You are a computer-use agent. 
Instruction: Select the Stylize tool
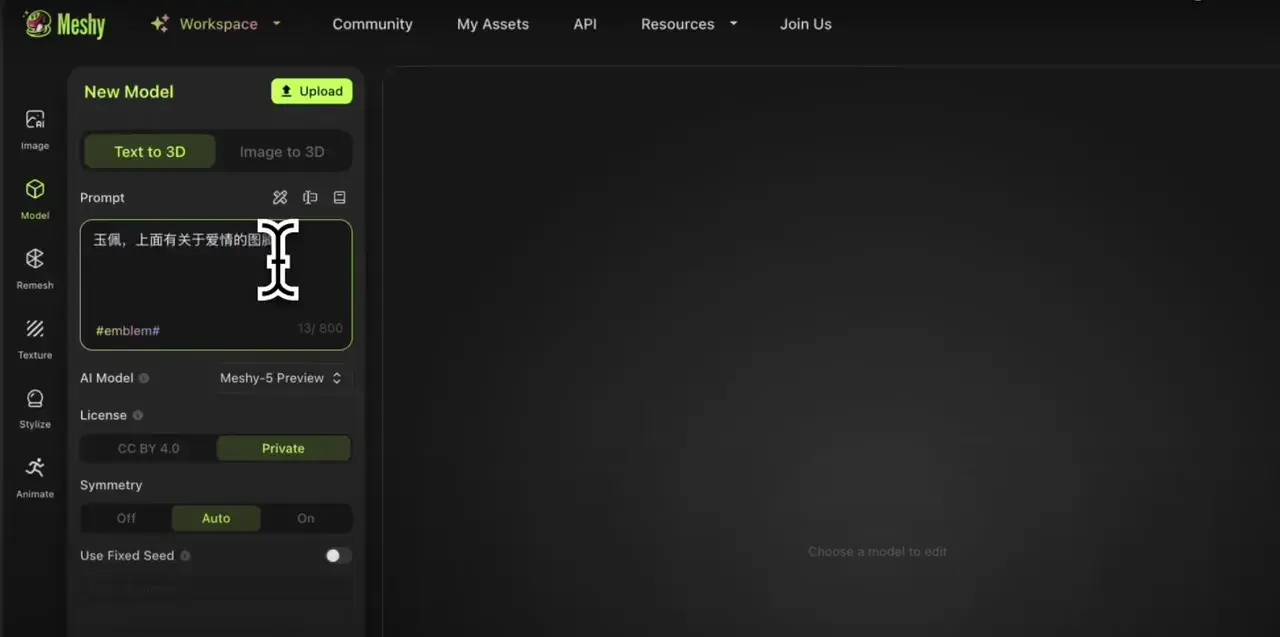[x=34, y=405]
